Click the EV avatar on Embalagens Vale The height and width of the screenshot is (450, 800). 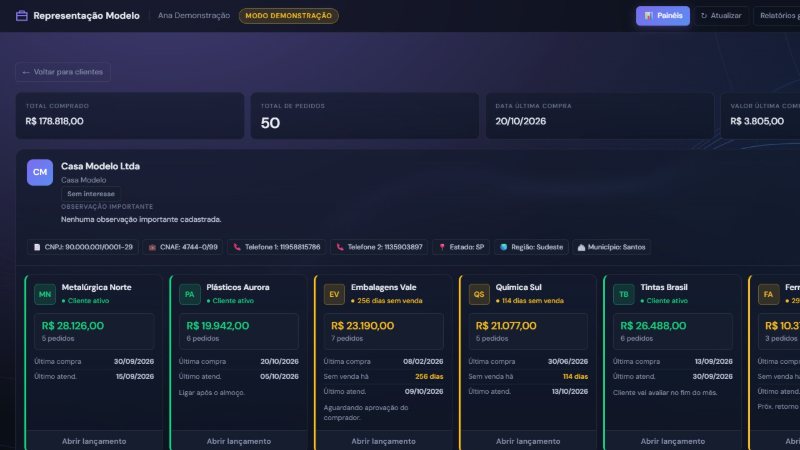coord(334,294)
